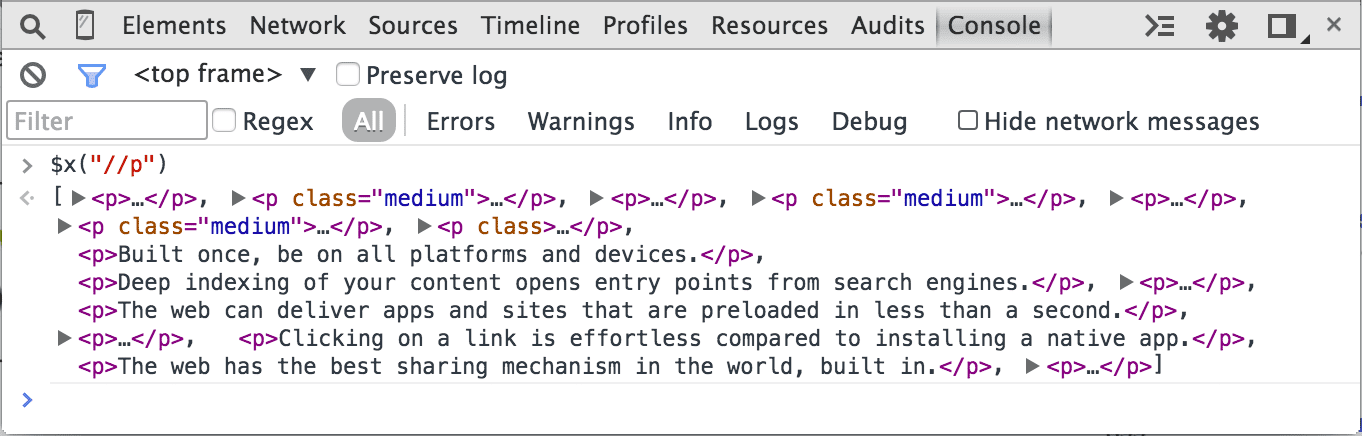The height and width of the screenshot is (436, 1362).
Task: Open the Network tab
Action: click(x=297, y=26)
